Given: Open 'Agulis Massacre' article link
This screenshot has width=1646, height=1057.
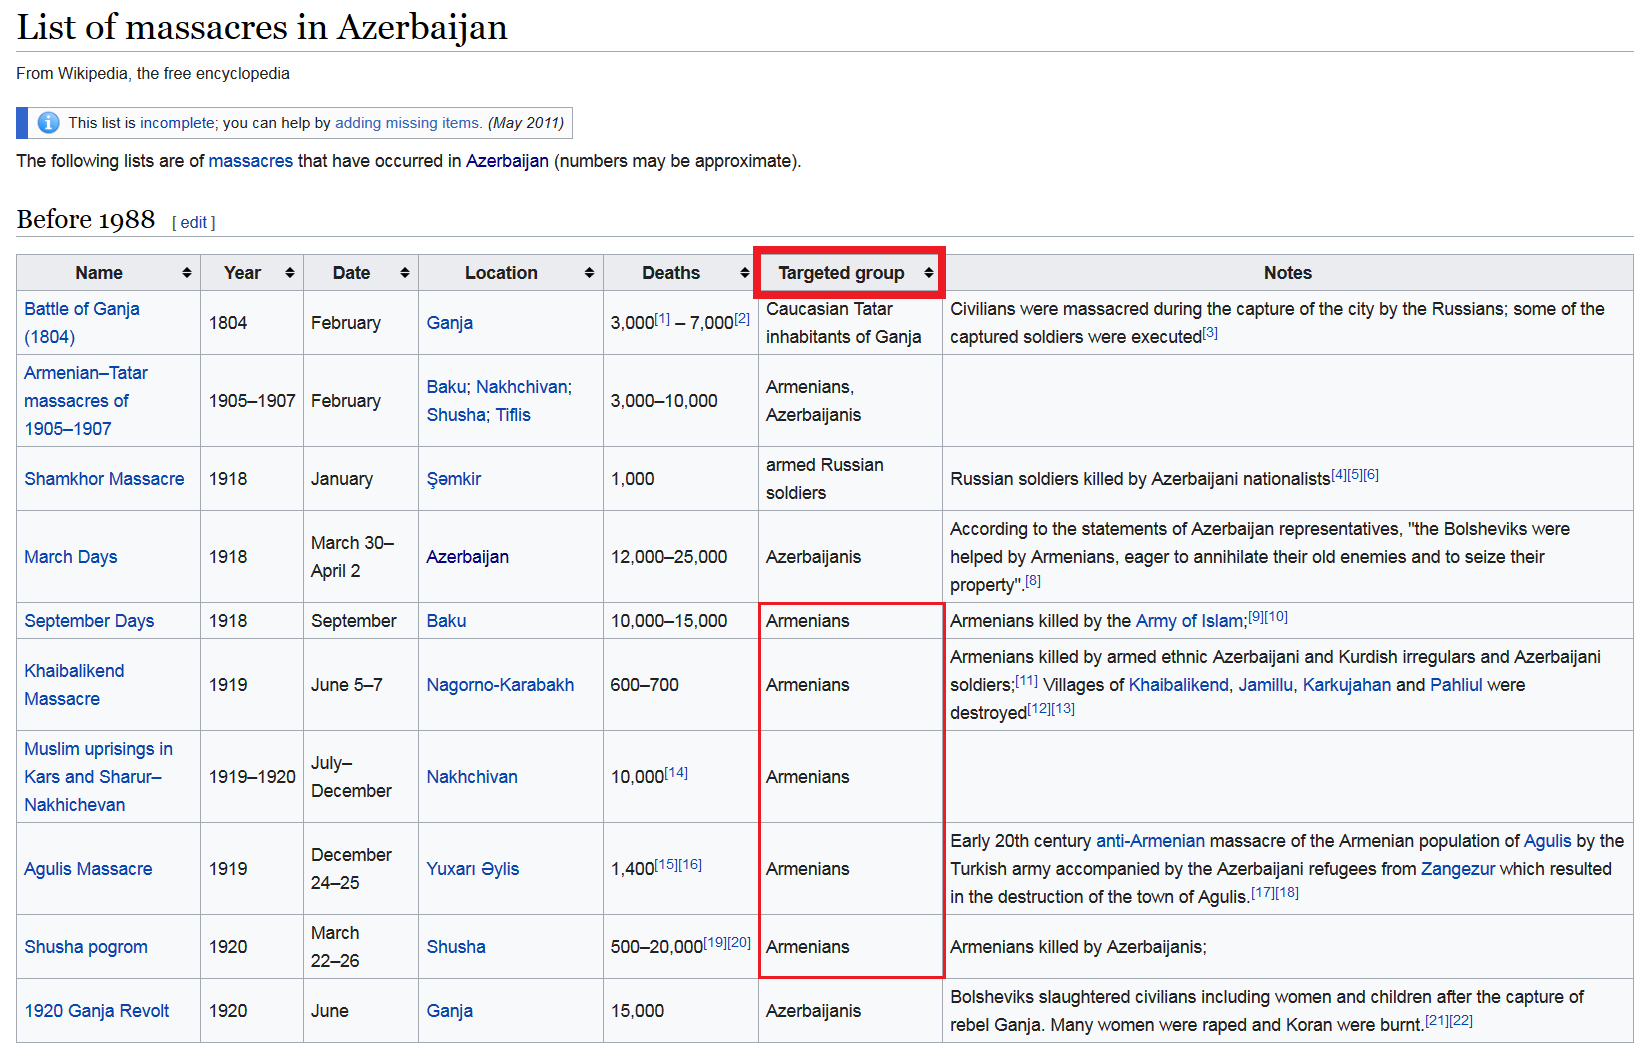Looking at the screenshot, I should pyautogui.click(x=88, y=869).
